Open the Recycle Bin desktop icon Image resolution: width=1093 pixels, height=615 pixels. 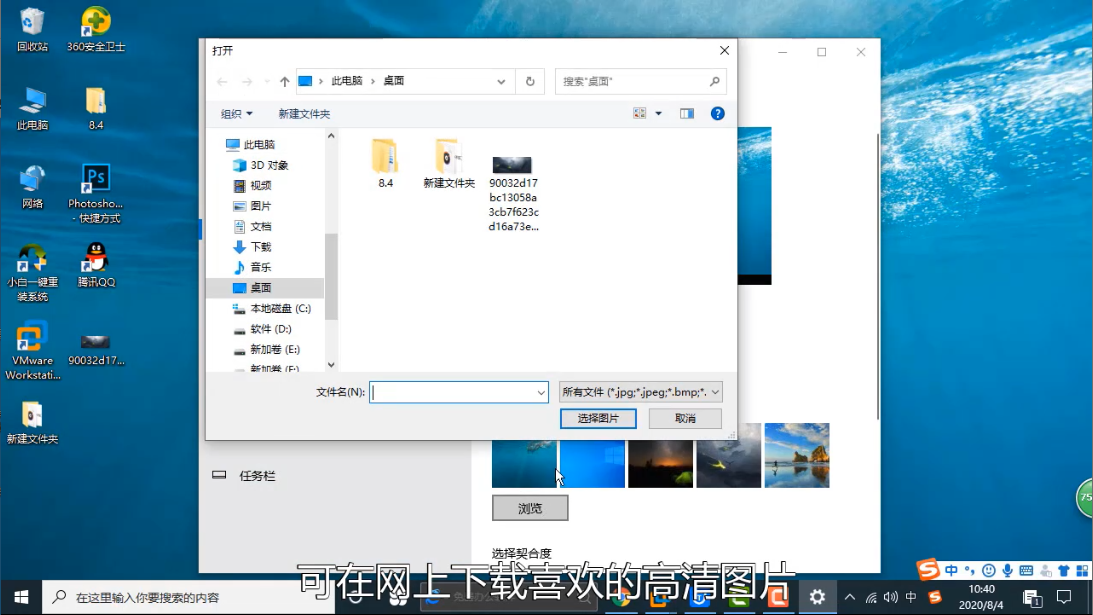[x=32, y=28]
